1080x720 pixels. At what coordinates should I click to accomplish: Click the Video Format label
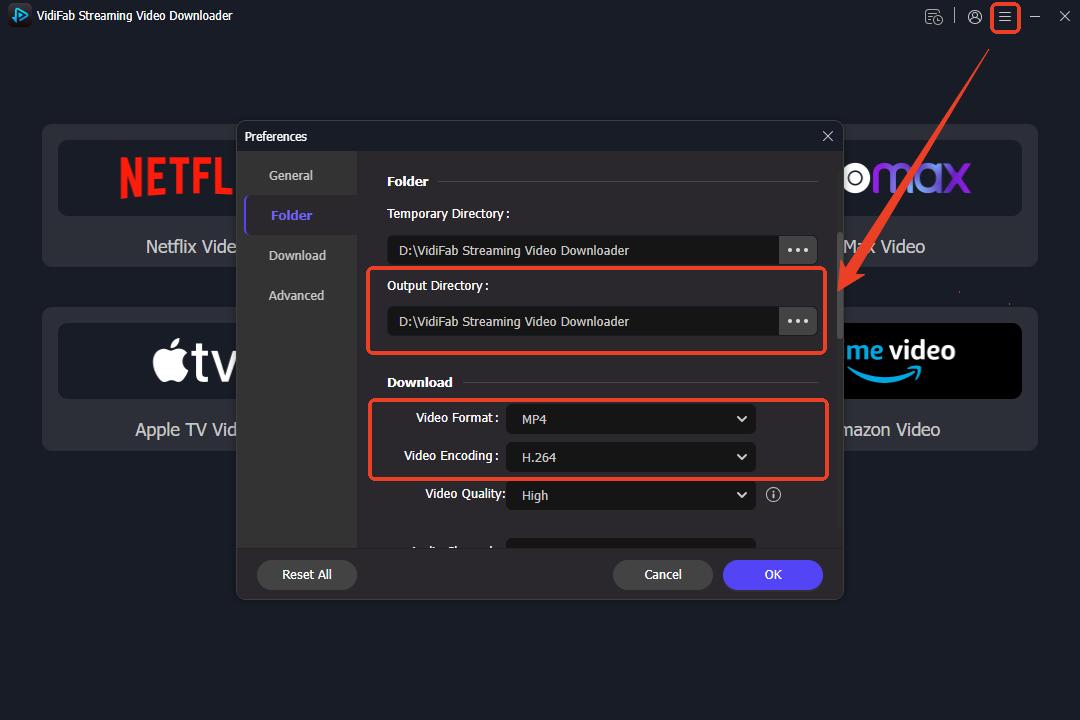click(457, 418)
